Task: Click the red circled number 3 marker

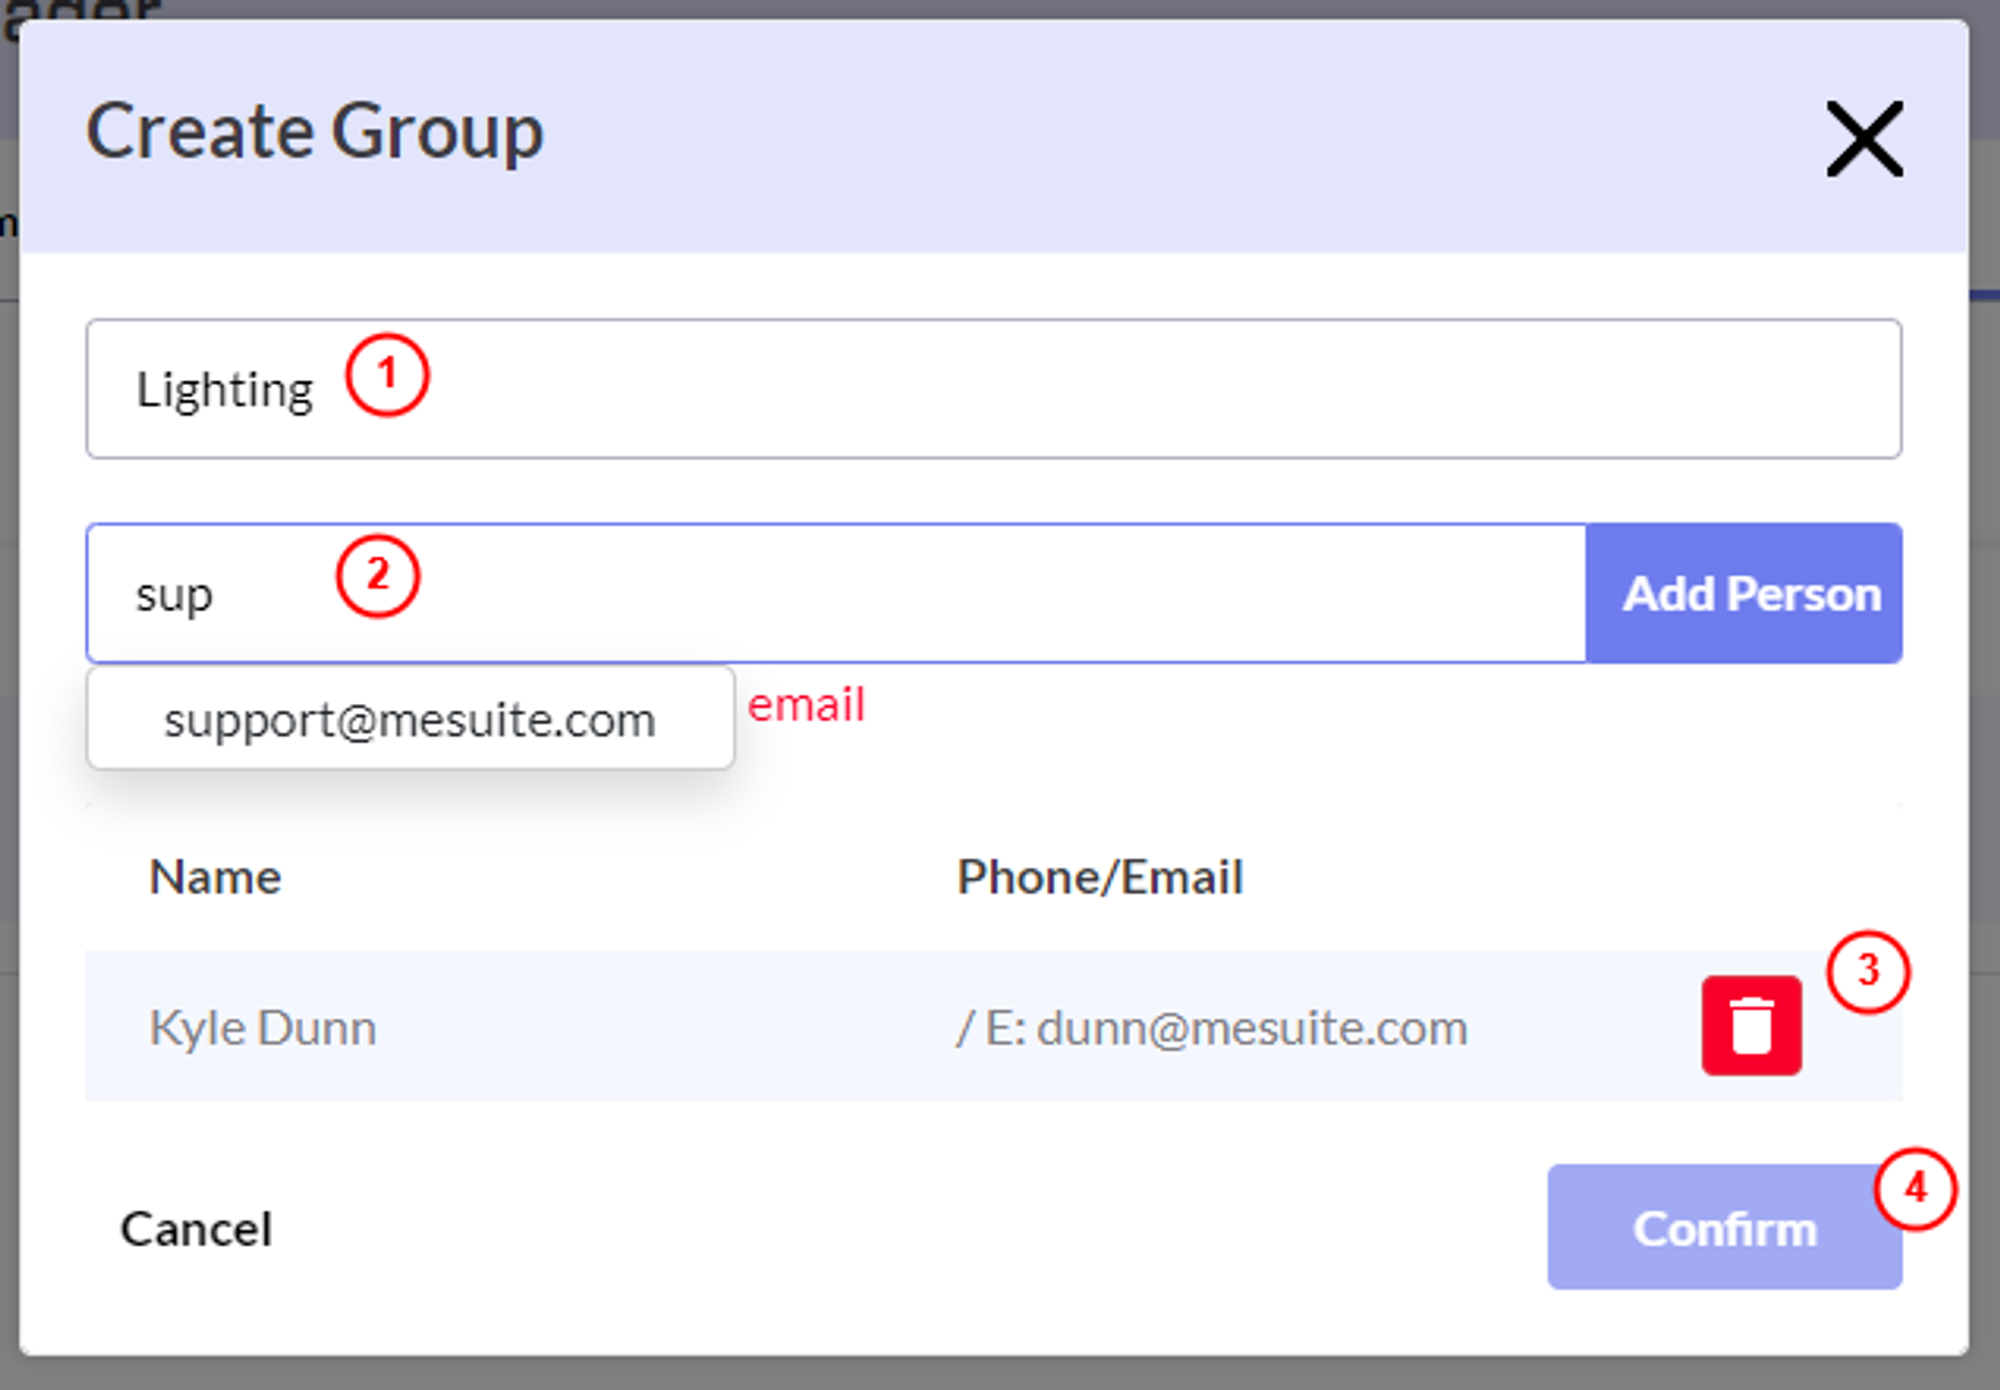Action: [1867, 972]
